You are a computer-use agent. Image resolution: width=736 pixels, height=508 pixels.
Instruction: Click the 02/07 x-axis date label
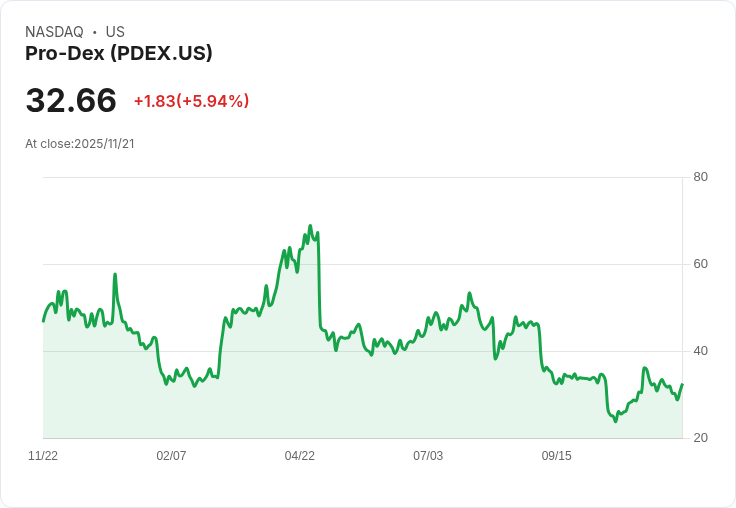coord(171,456)
